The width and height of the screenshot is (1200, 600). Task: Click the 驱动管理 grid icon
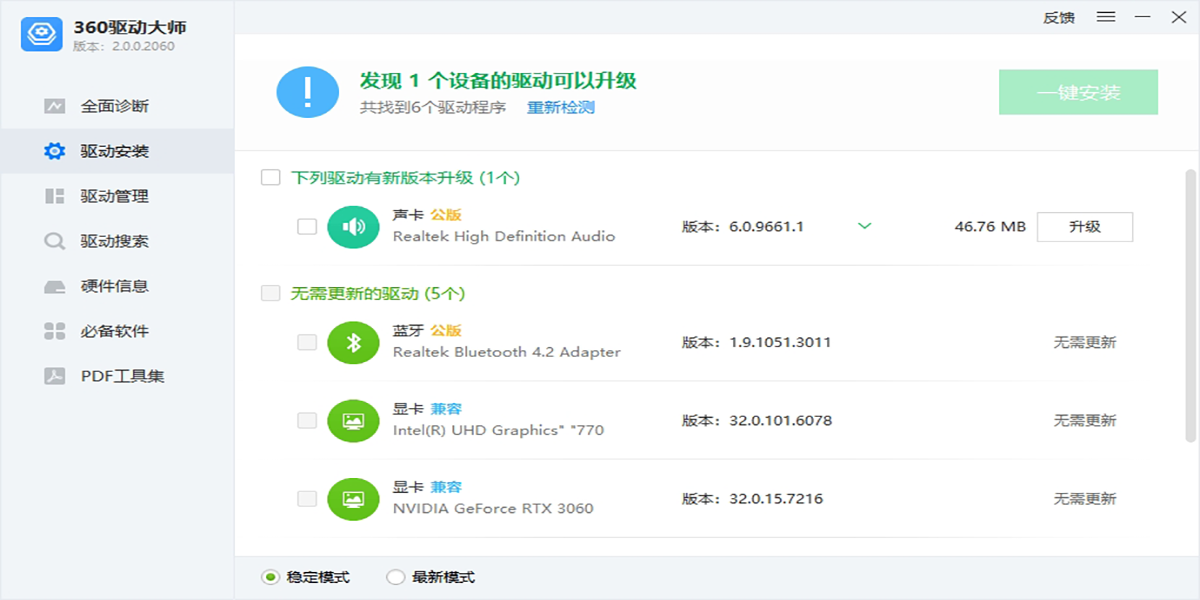click(x=54, y=196)
